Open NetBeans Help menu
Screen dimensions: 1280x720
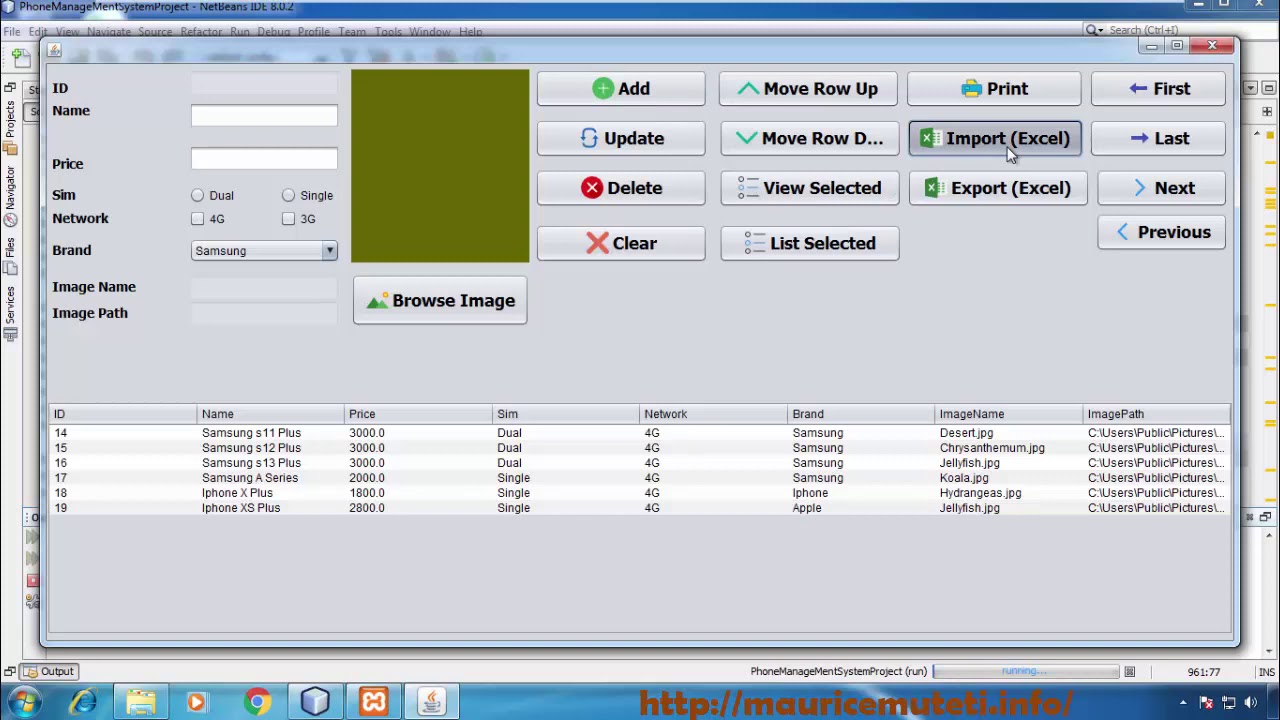[x=470, y=32]
